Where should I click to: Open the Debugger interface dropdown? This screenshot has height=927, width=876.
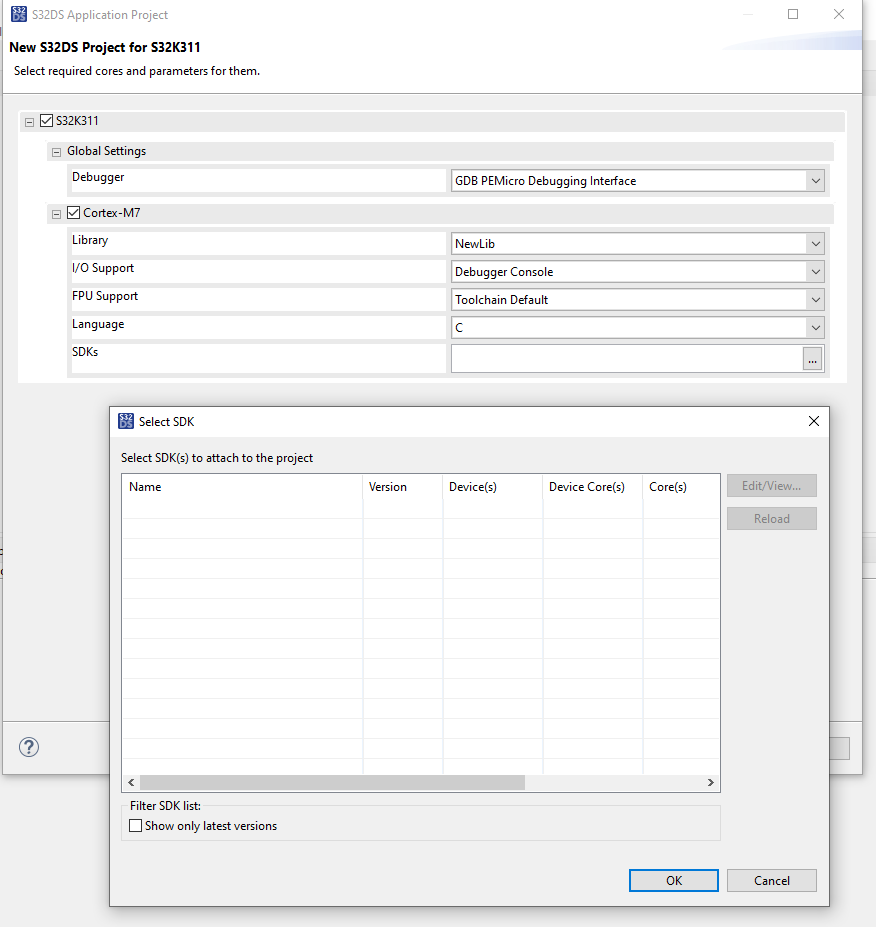pyautogui.click(x=815, y=180)
